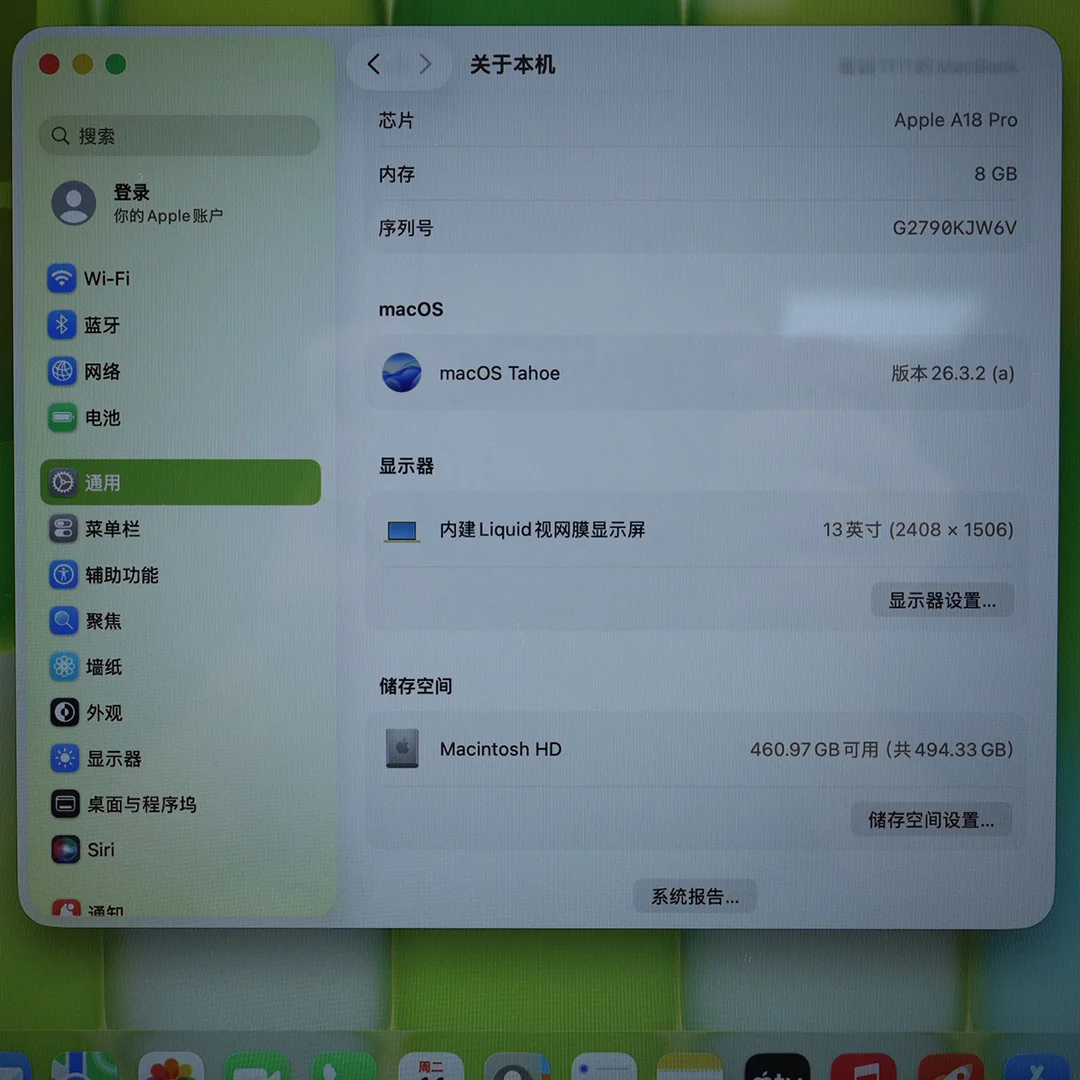Click the Macintosh HD label
1080x1080 pixels.
click(501, 749)
